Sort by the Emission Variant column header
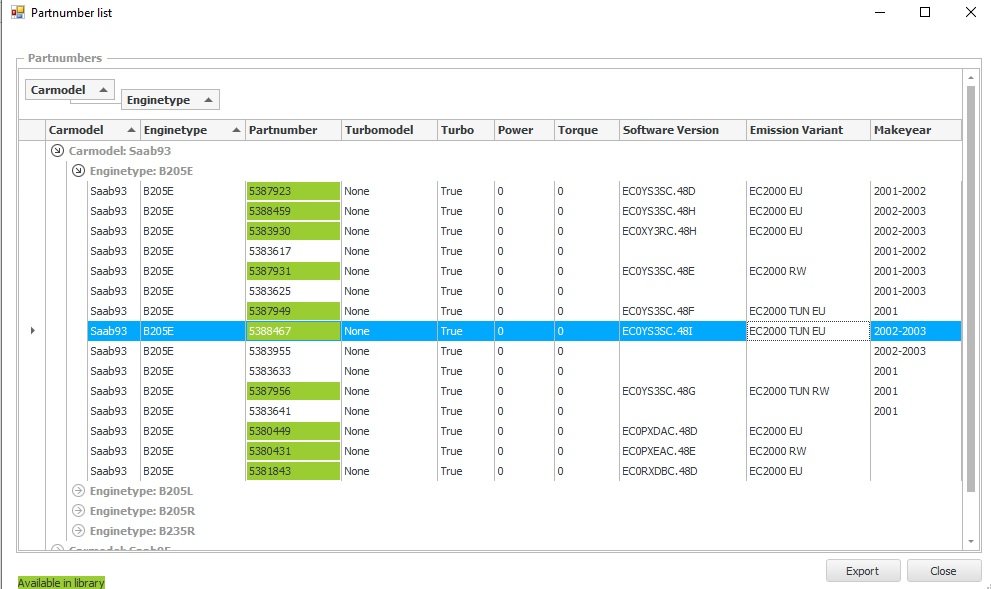This screenshot has height=589, width=991. click(x=808, y=130)
